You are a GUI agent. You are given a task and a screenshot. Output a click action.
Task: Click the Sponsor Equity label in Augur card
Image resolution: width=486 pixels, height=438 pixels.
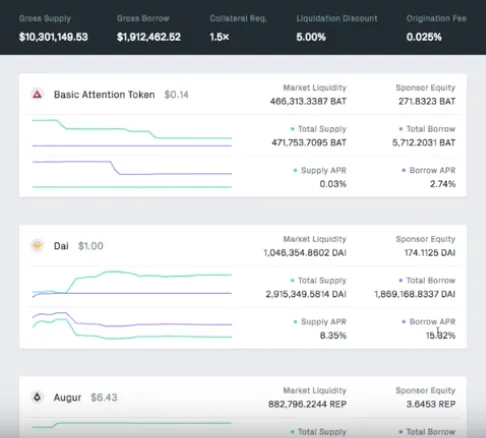[x=425, y=390]
